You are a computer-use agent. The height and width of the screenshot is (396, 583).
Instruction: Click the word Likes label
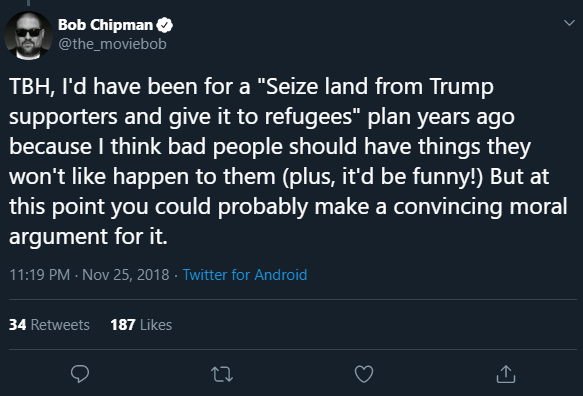156,325
